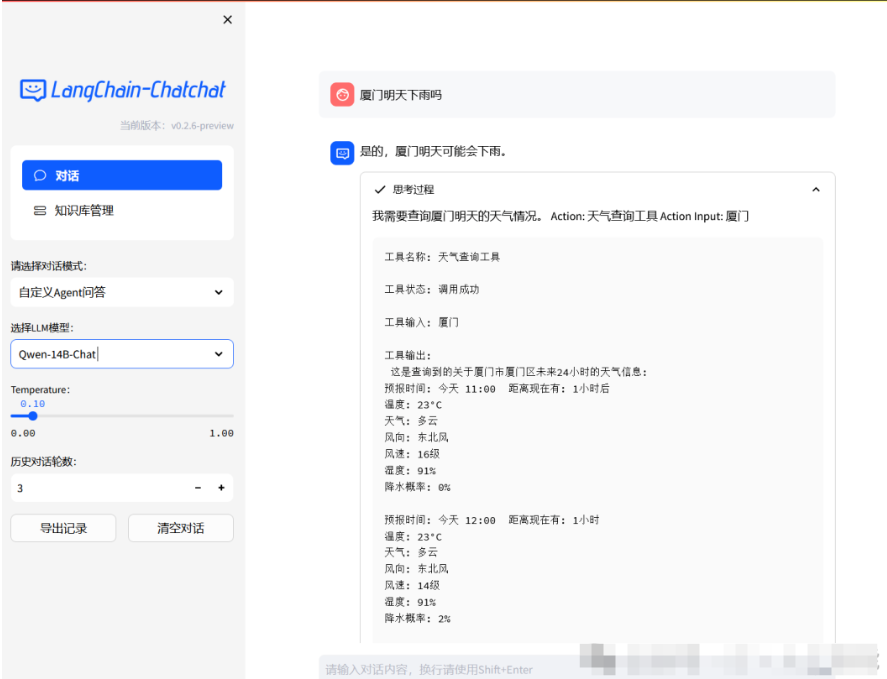Select the 对话 menu item

[x=122, y=175]
